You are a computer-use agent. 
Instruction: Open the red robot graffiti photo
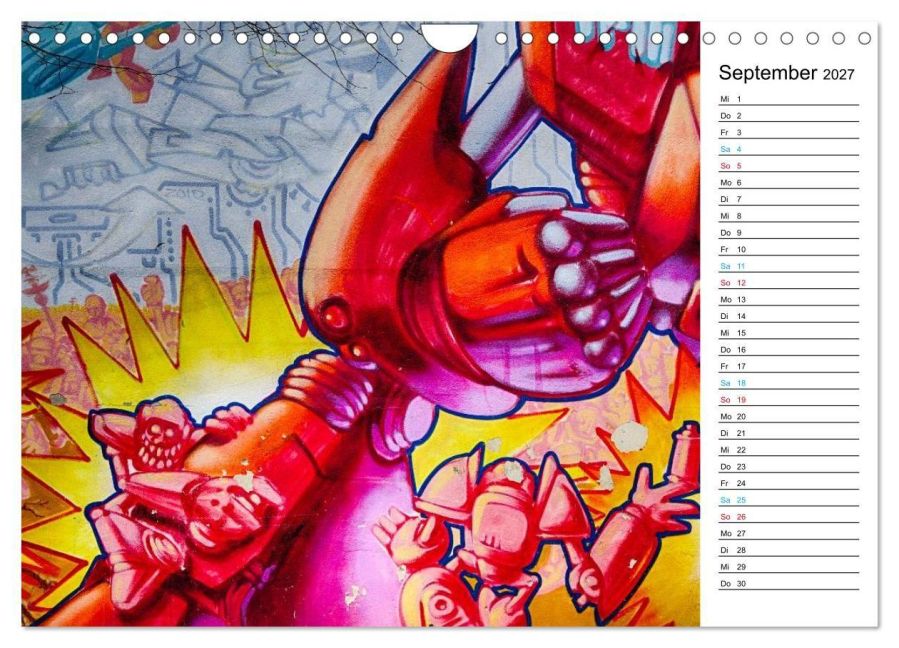coord(361,323)
